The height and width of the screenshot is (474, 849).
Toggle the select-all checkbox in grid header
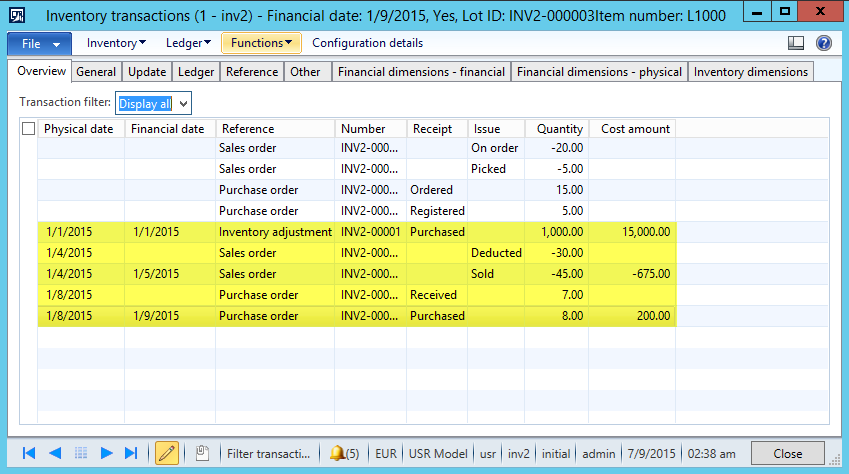(28, 128)
